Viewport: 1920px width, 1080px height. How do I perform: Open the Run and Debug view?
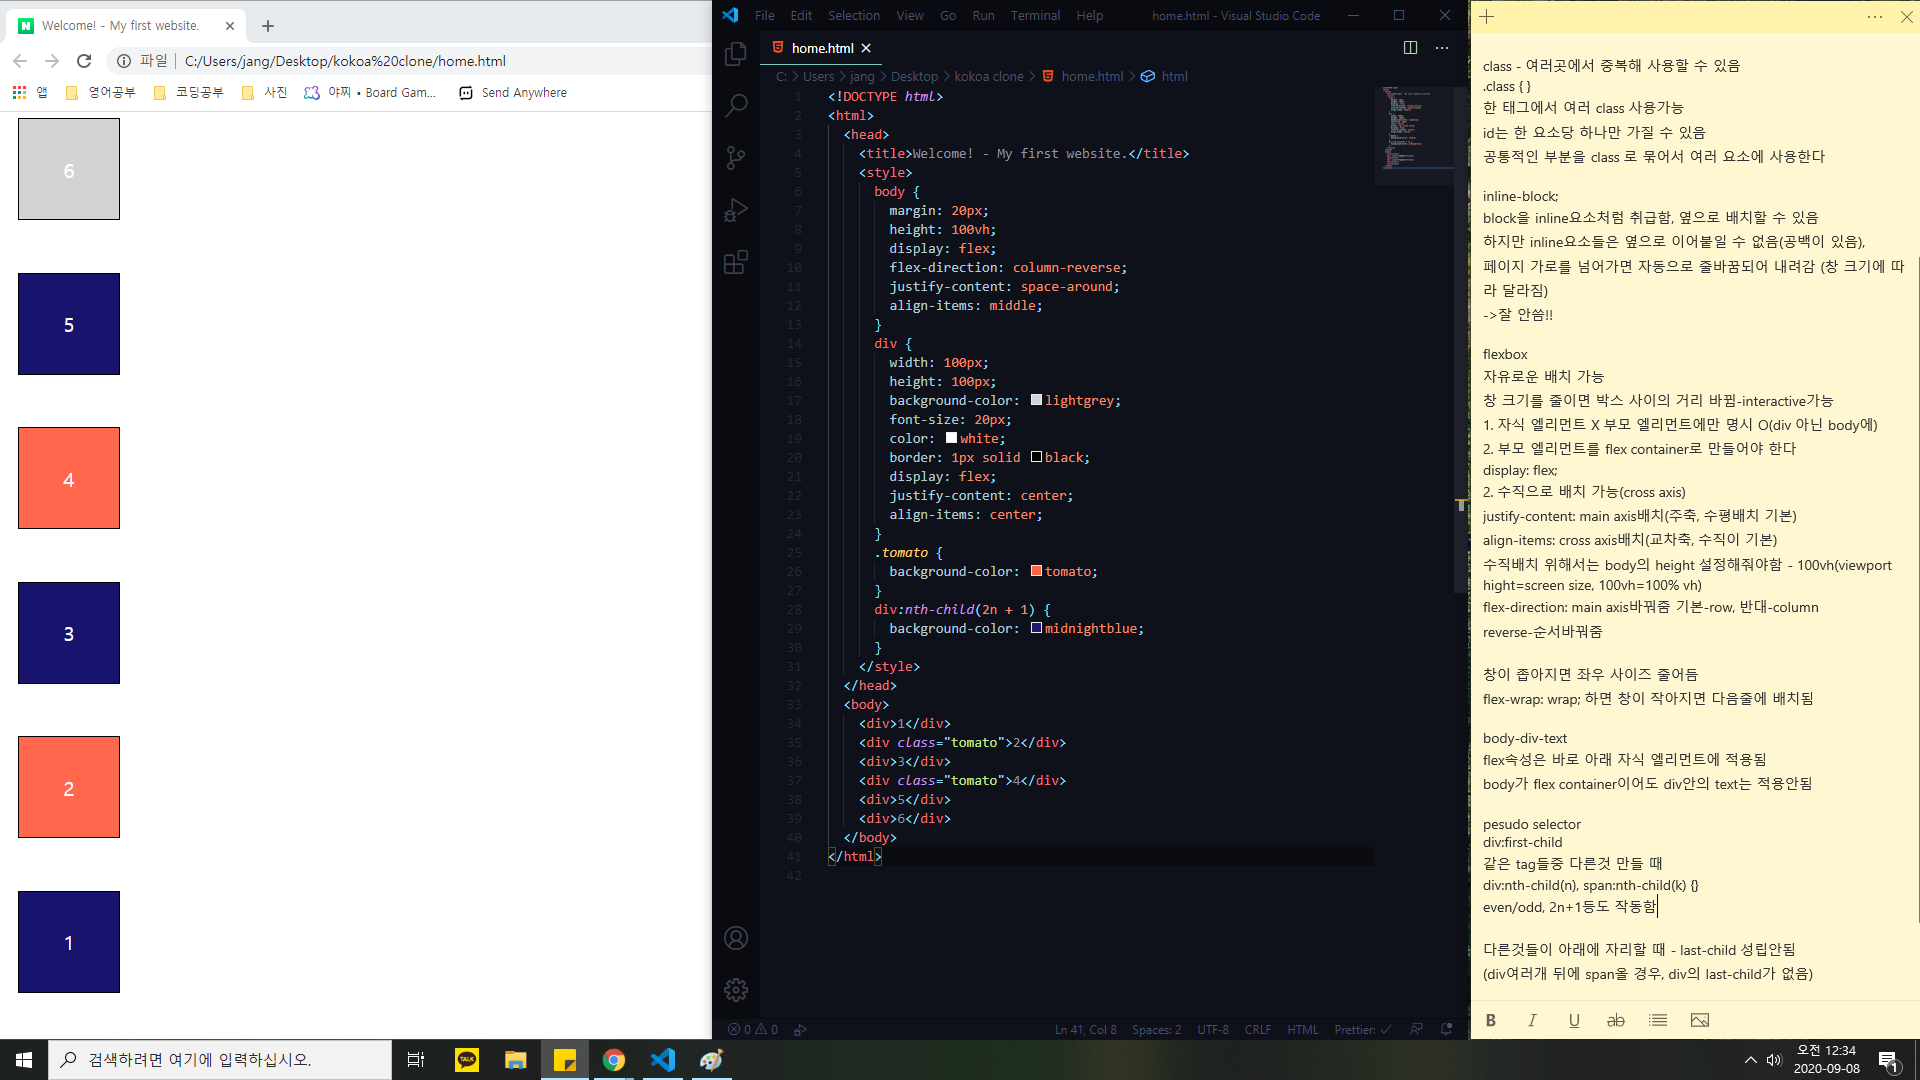point(736,210)
